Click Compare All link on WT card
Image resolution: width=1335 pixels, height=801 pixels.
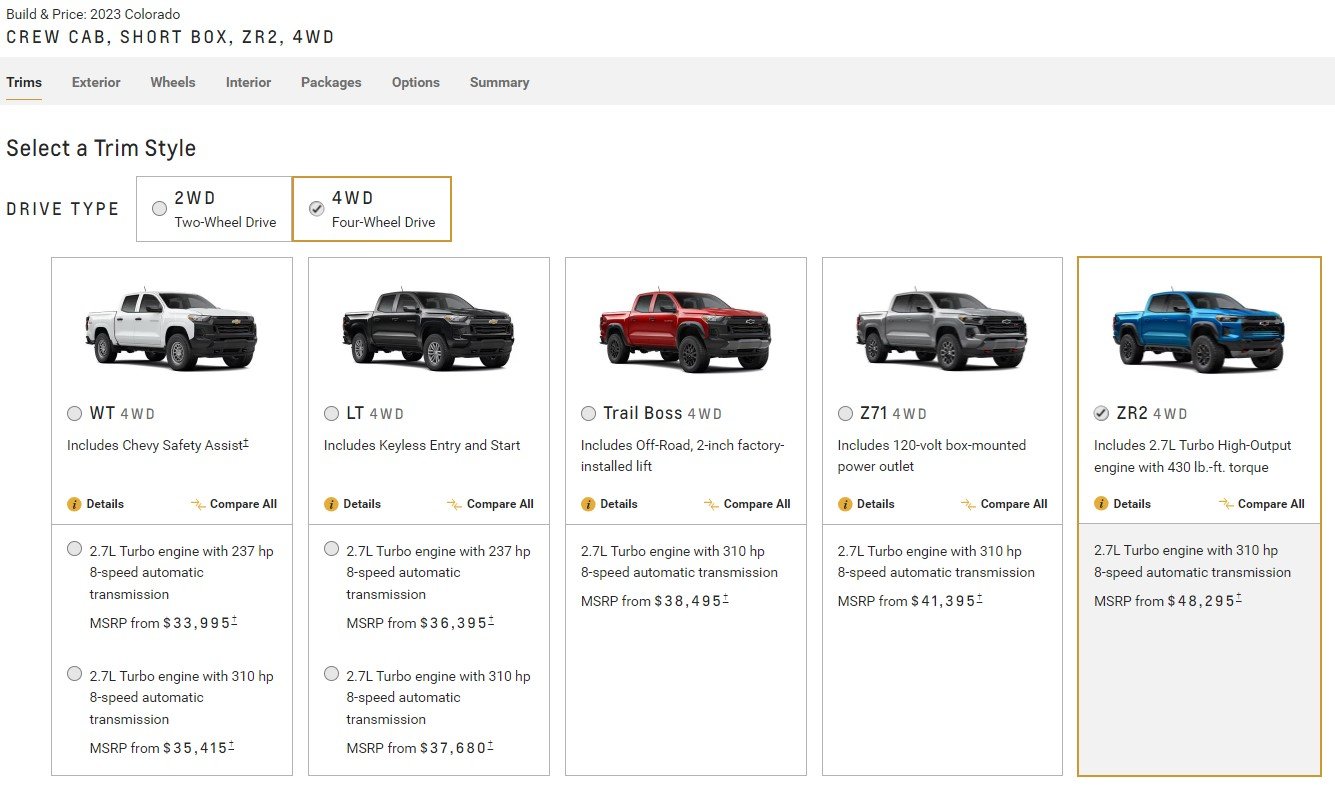tap(243, 504)
